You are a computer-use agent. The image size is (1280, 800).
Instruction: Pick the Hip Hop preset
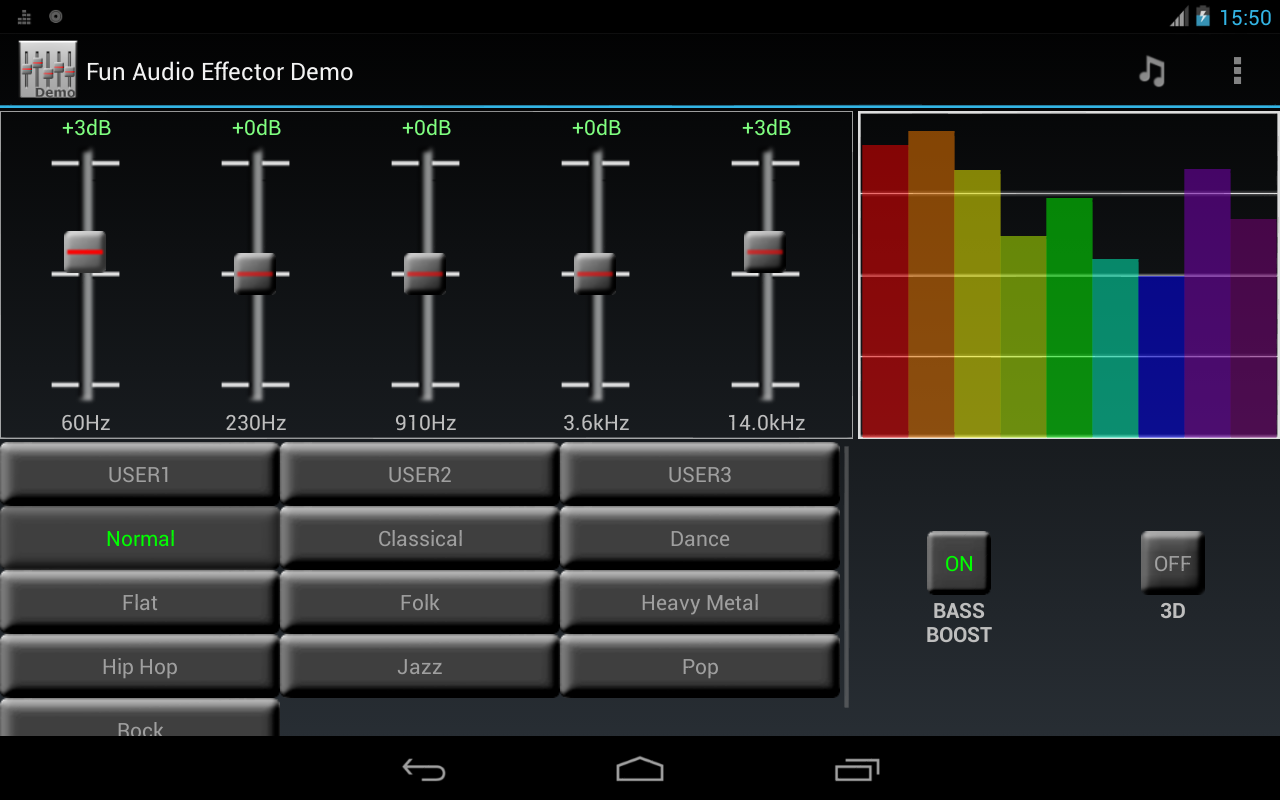tap(139, 666)
